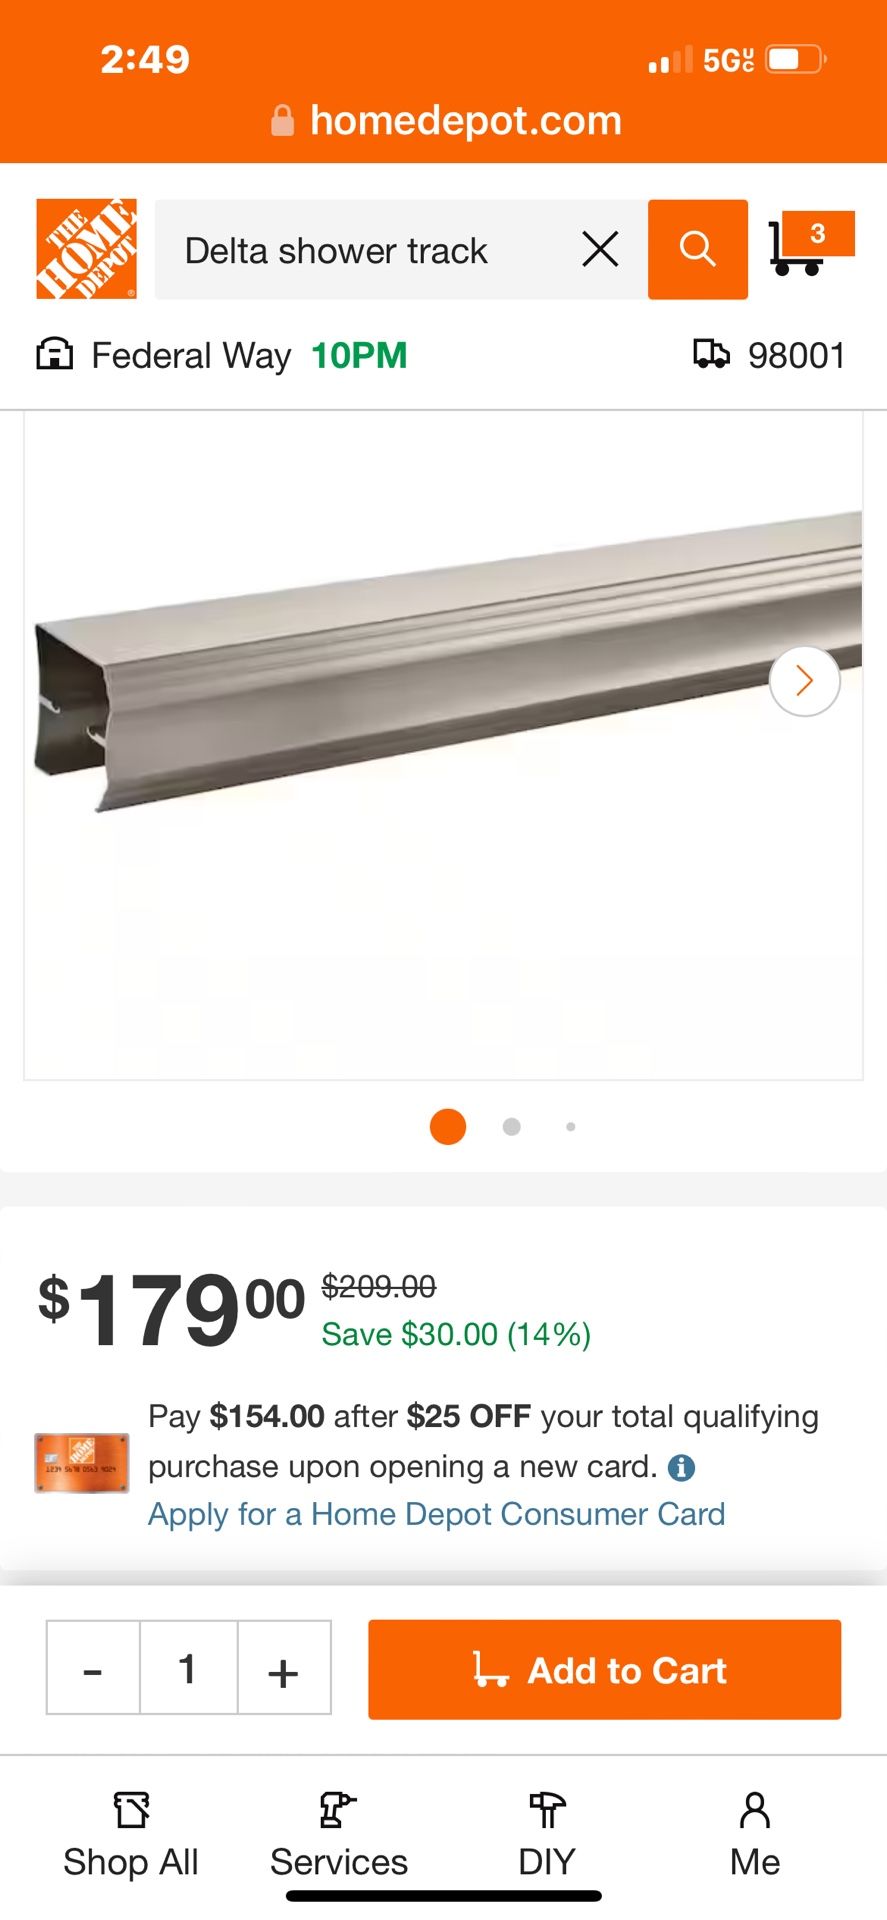Tap the Home Depot credit card image
Viewport: 887px width, 1920px height.
pyautogui.click(x=82, y=1463)
